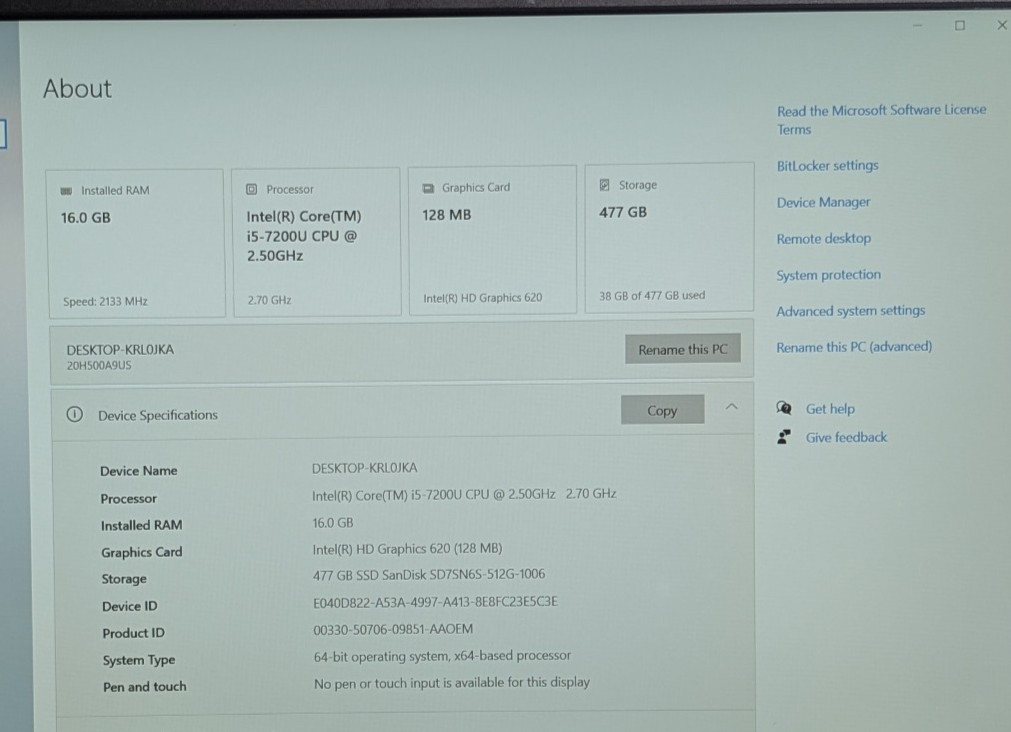Click the Get help link text
The width and height of the screenshot is (1011, 732).
click(830, 409)
